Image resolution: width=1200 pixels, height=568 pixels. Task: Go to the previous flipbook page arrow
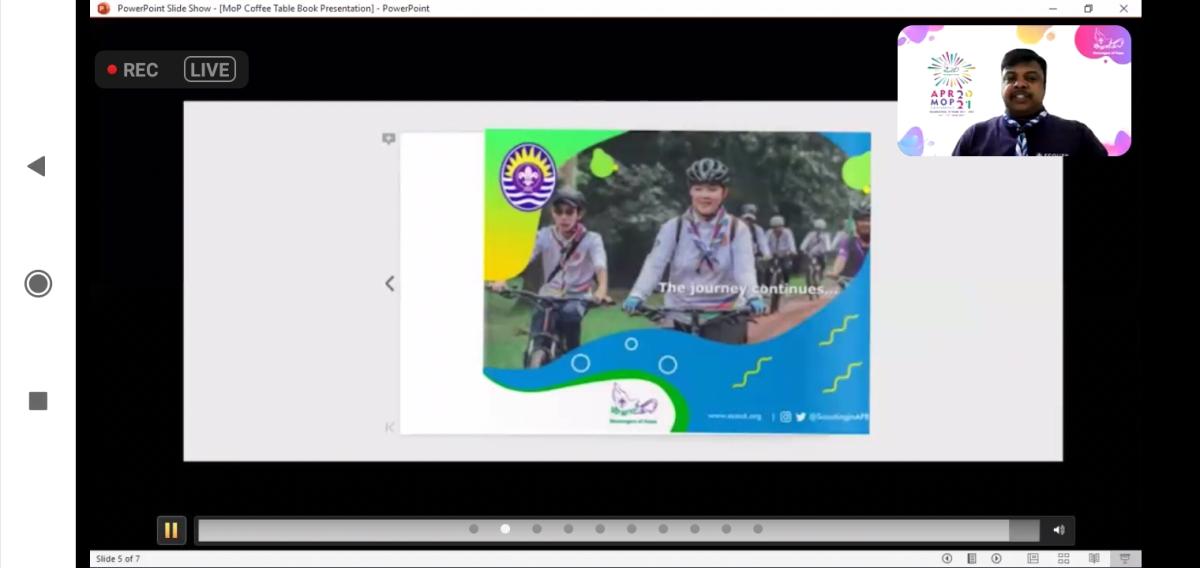(390, 284)
